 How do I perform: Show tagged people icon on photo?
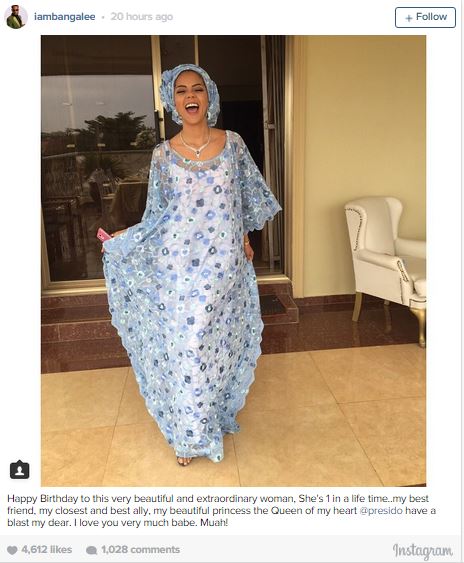coord(19,470)
